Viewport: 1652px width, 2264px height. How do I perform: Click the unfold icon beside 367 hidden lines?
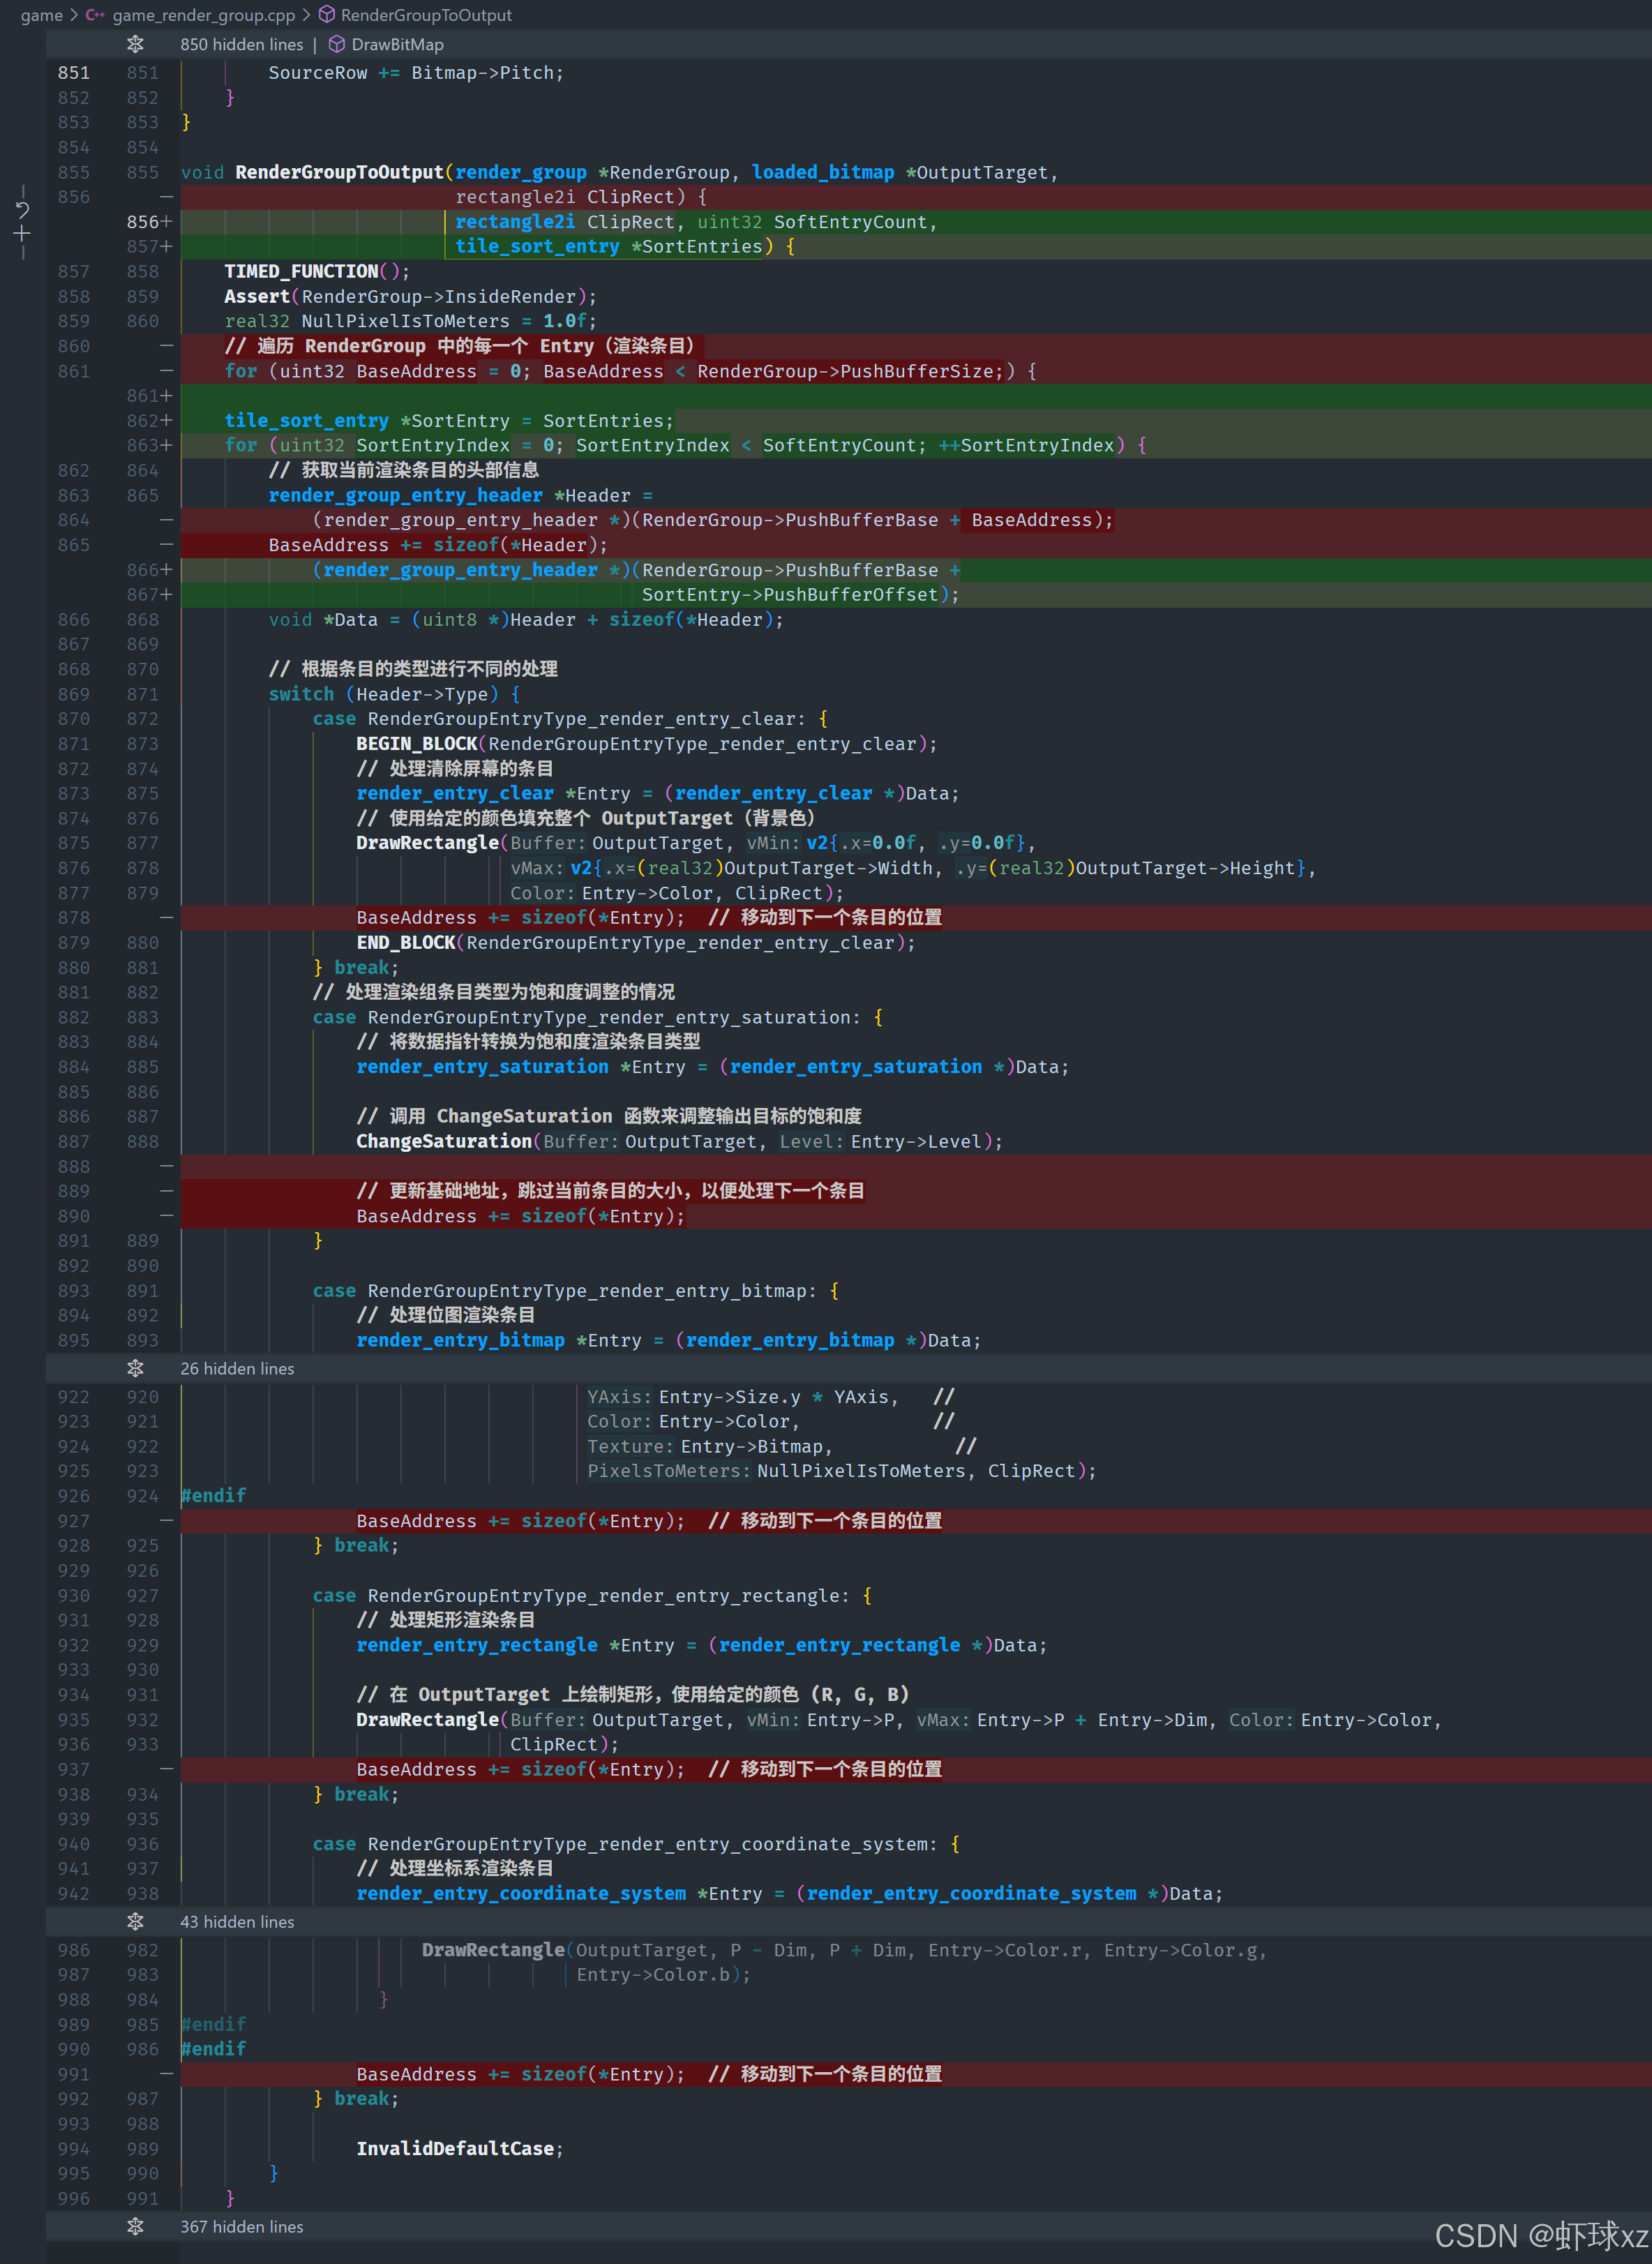pos(135,2226)
